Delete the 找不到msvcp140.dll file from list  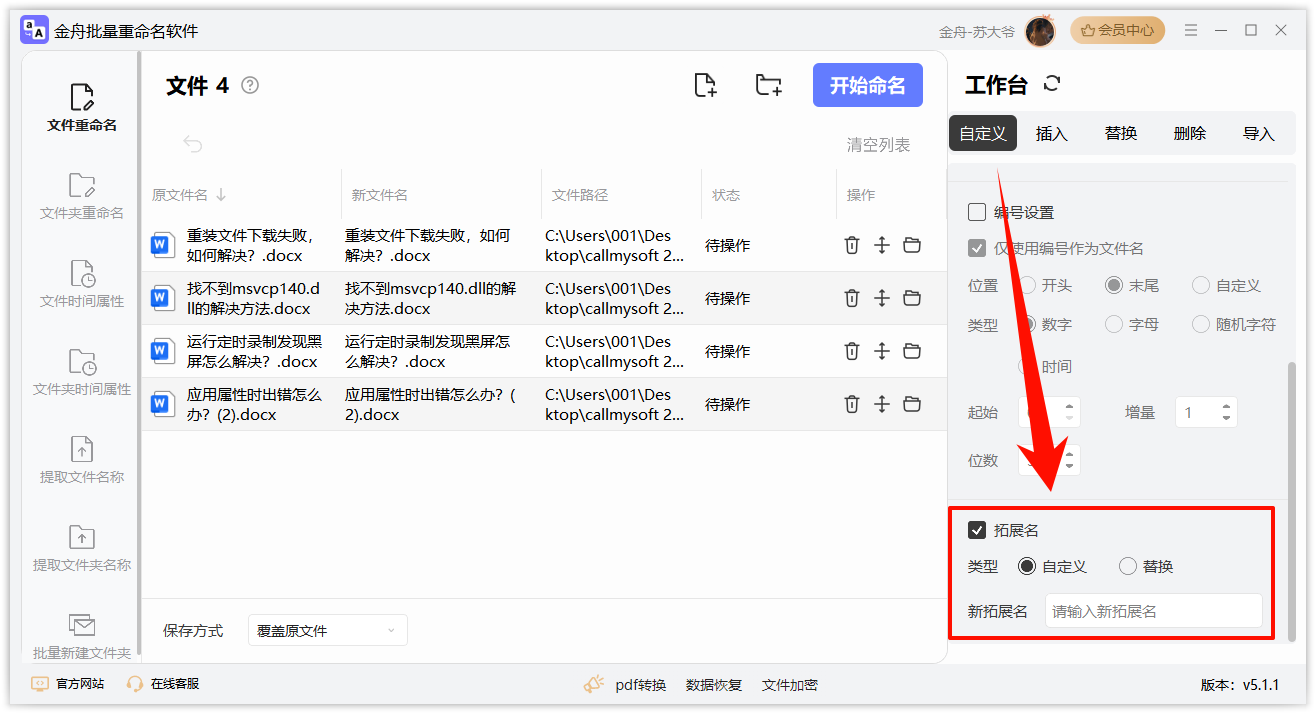(x=850, y=297)
